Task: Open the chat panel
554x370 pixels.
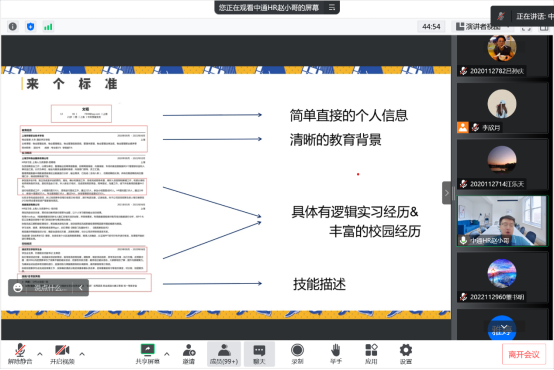Action: coord(259,354)
